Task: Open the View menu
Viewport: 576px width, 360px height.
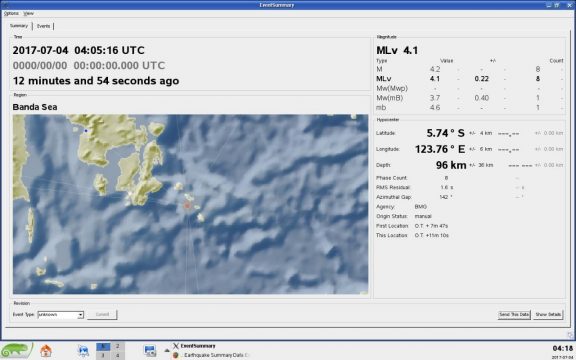Action: (x=28, y=13)
